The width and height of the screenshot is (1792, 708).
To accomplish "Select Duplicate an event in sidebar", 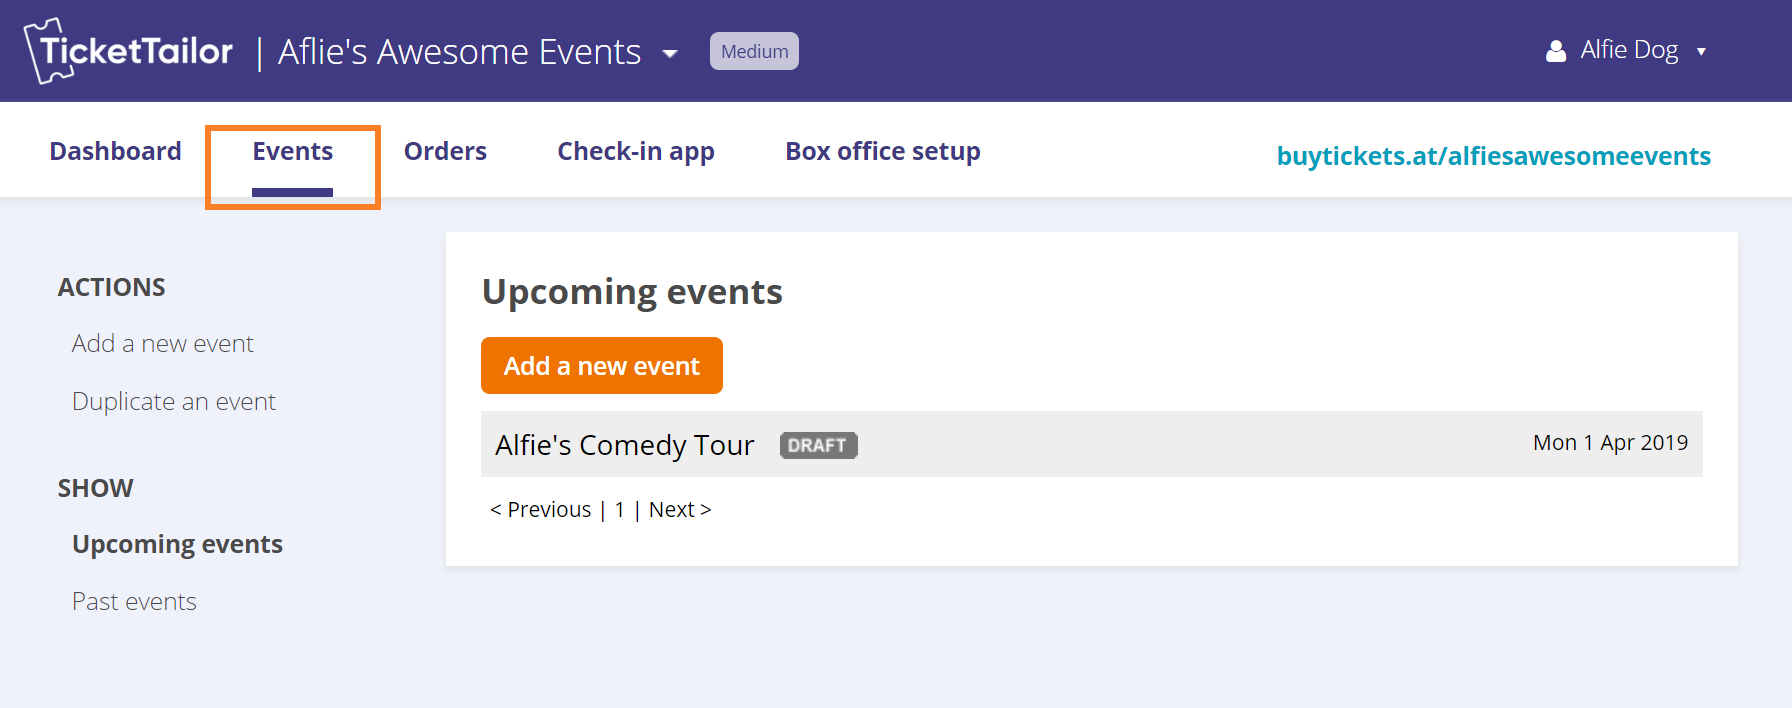I will coord(174,402).
